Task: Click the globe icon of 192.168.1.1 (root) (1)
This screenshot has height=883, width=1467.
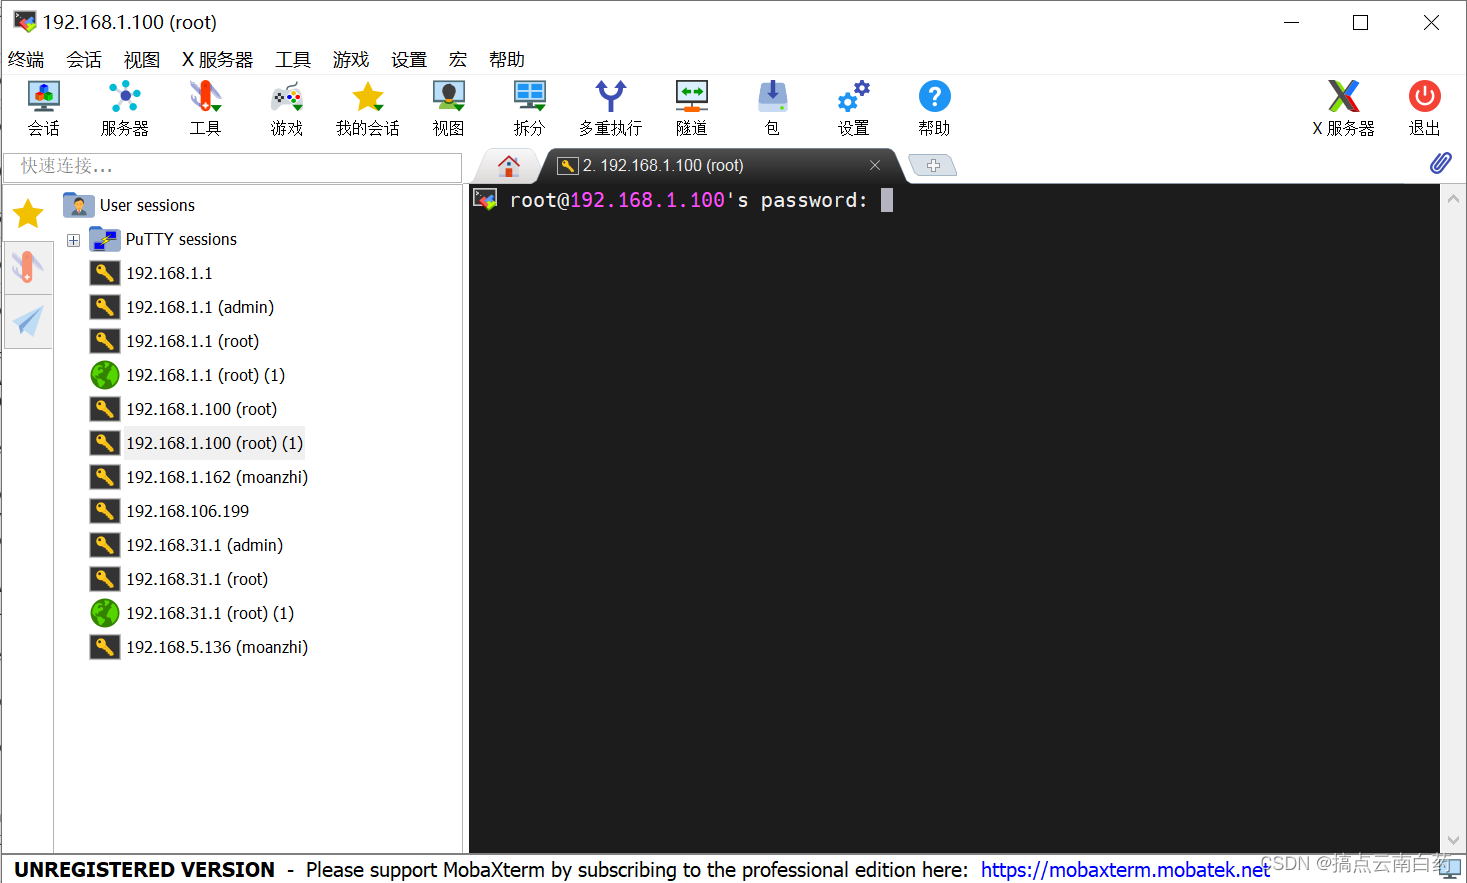Action: coord(105,375)
